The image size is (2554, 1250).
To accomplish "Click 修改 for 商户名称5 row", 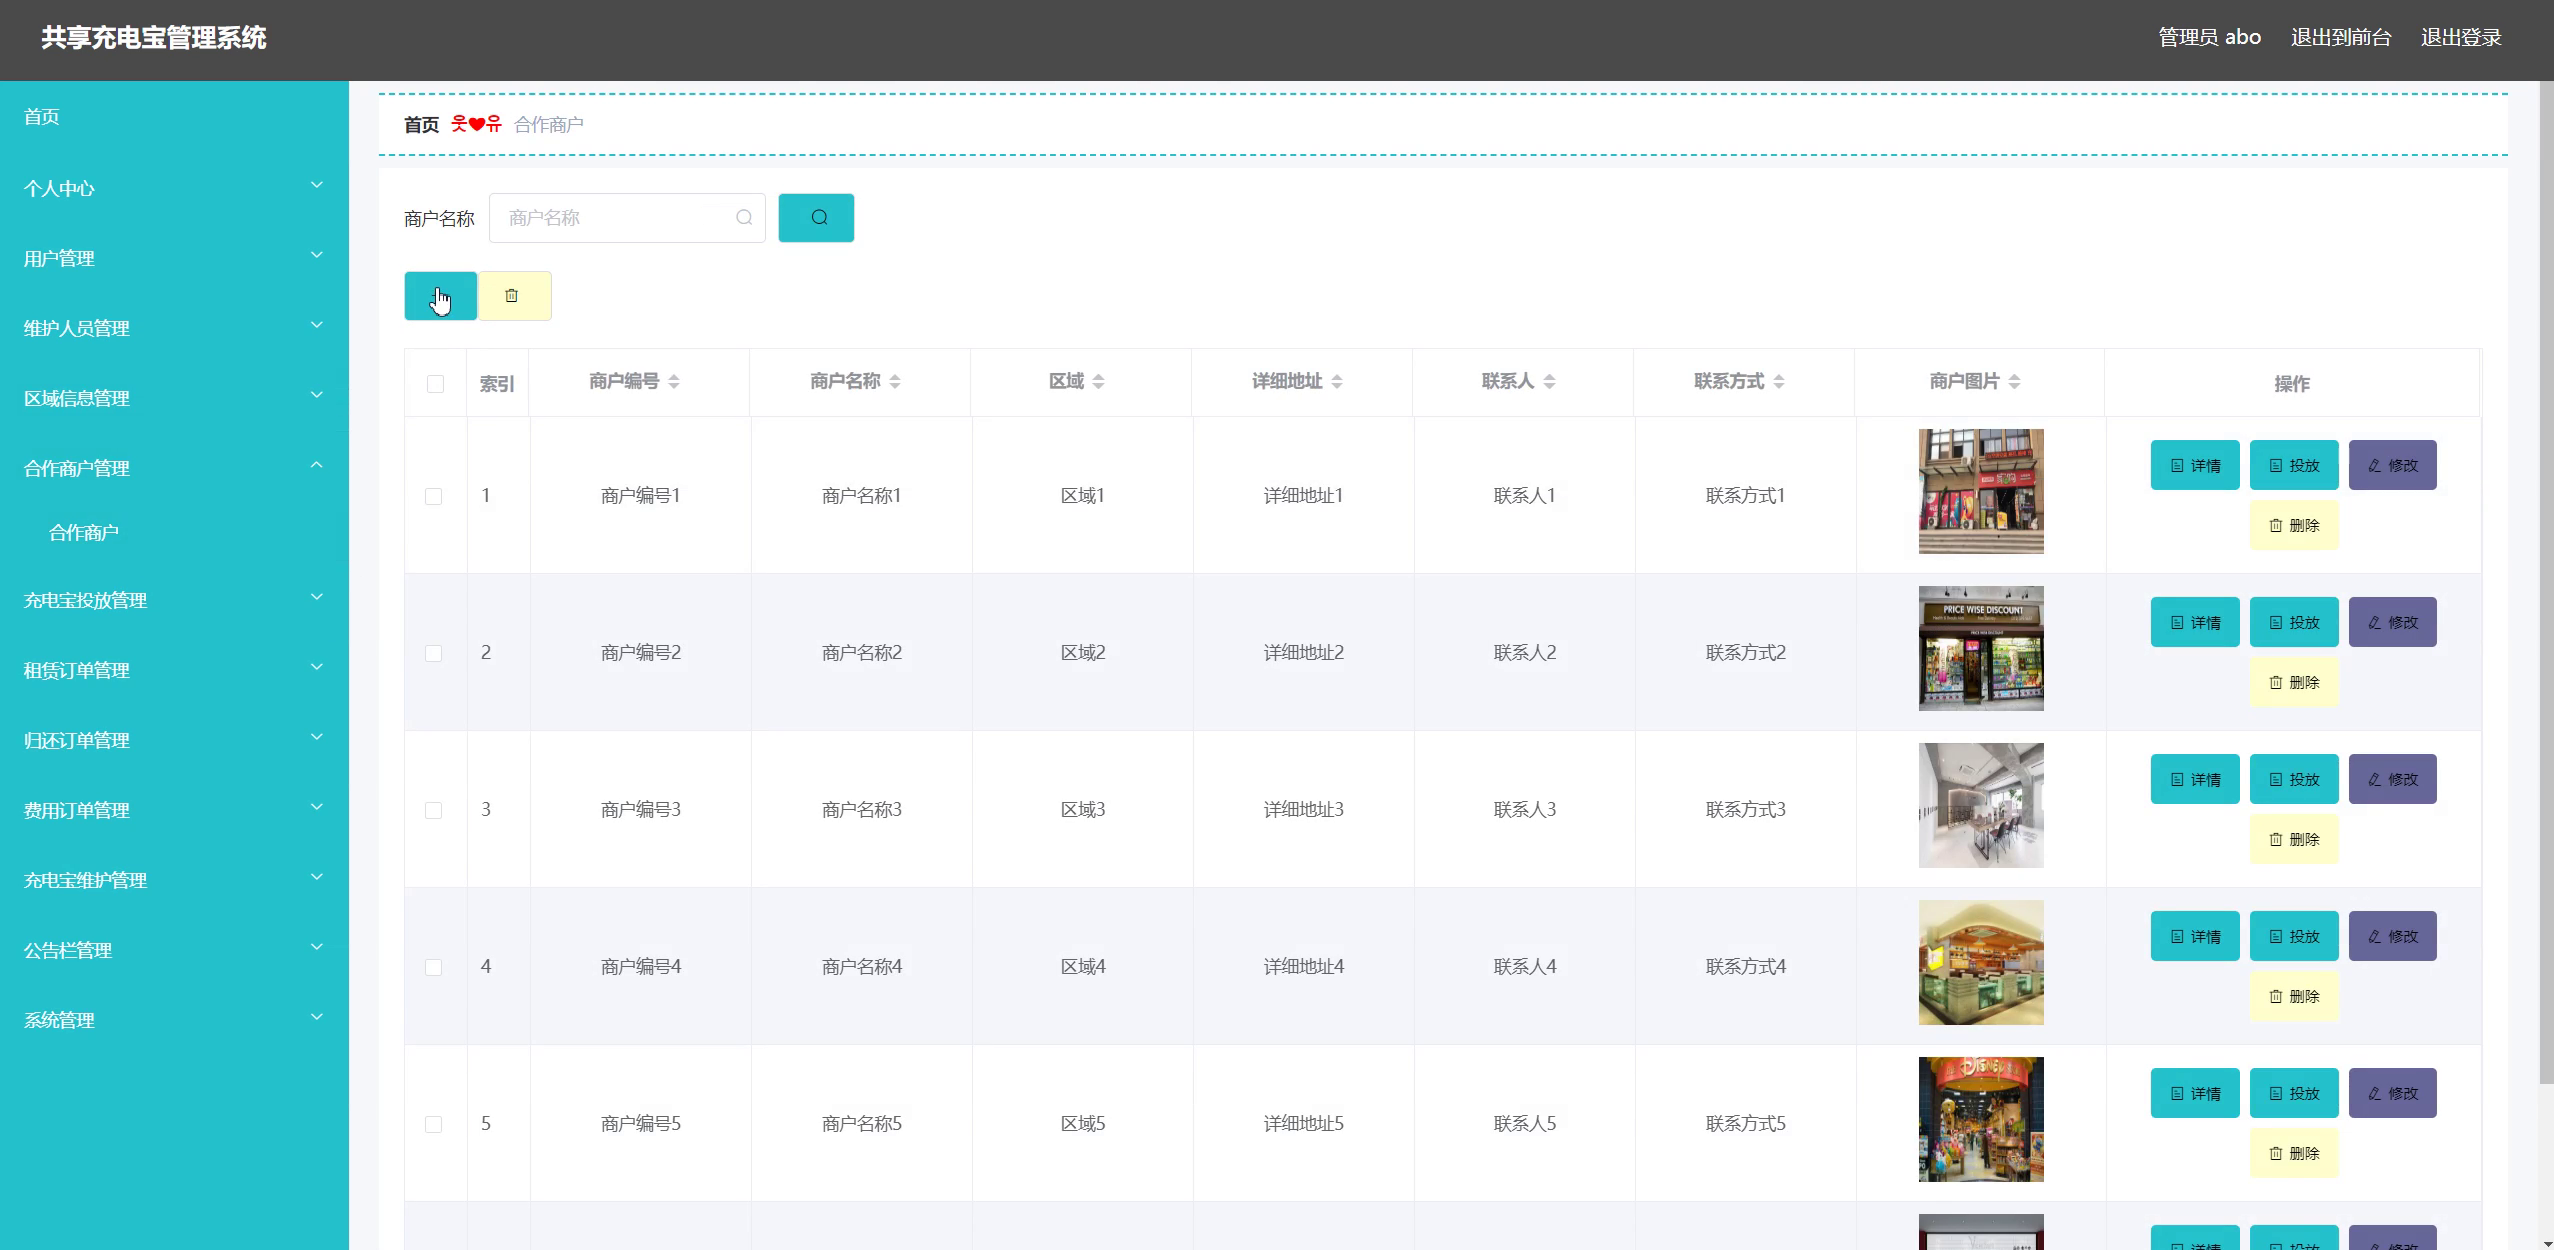I will point(2393,1093).
